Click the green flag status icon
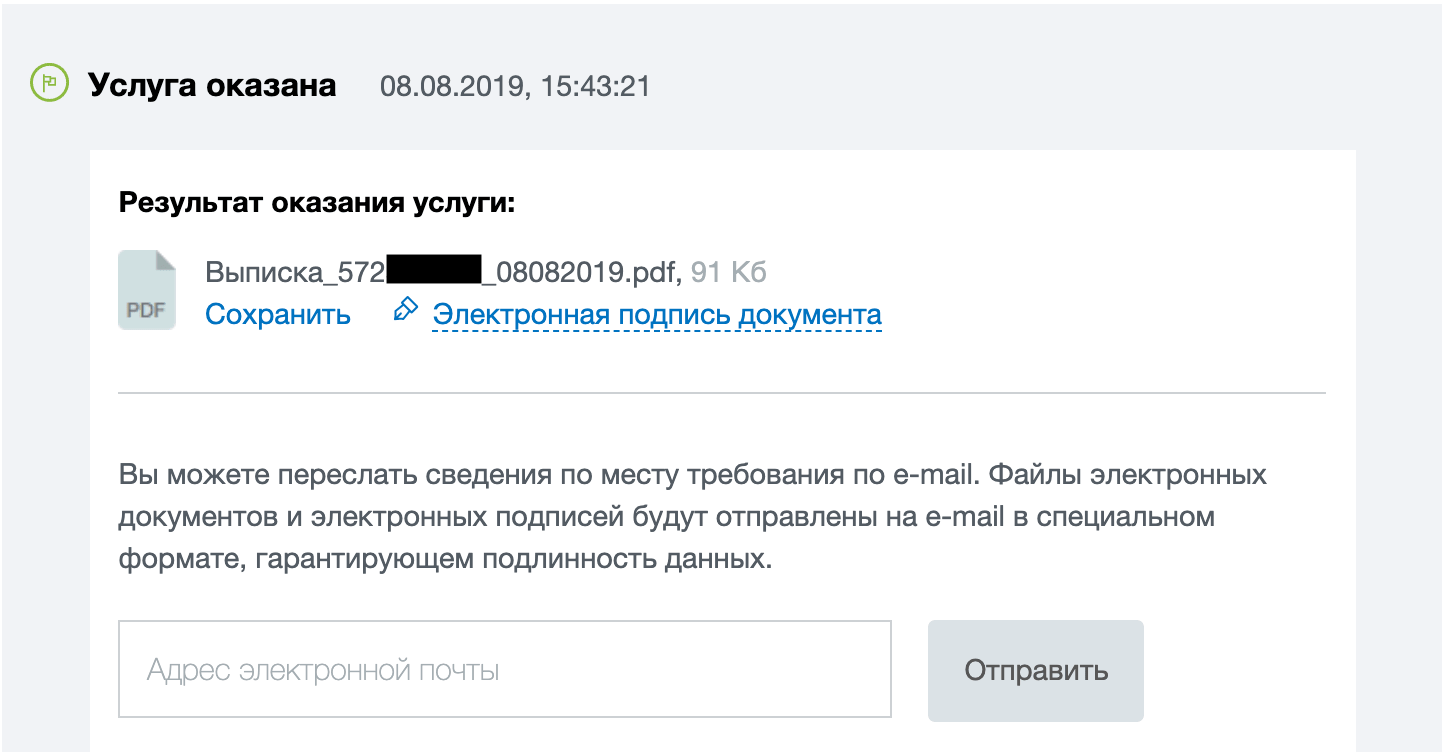The width and height of the screenshot is (1444, 752). click(48, 84)
